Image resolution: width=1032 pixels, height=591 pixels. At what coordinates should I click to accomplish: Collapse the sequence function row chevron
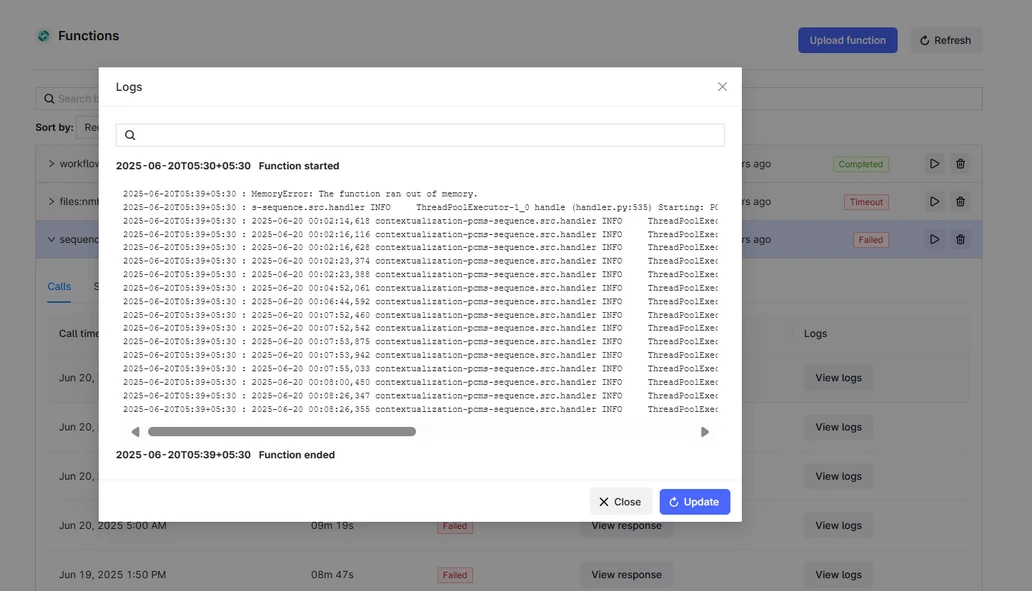click(x=52, y=240)
